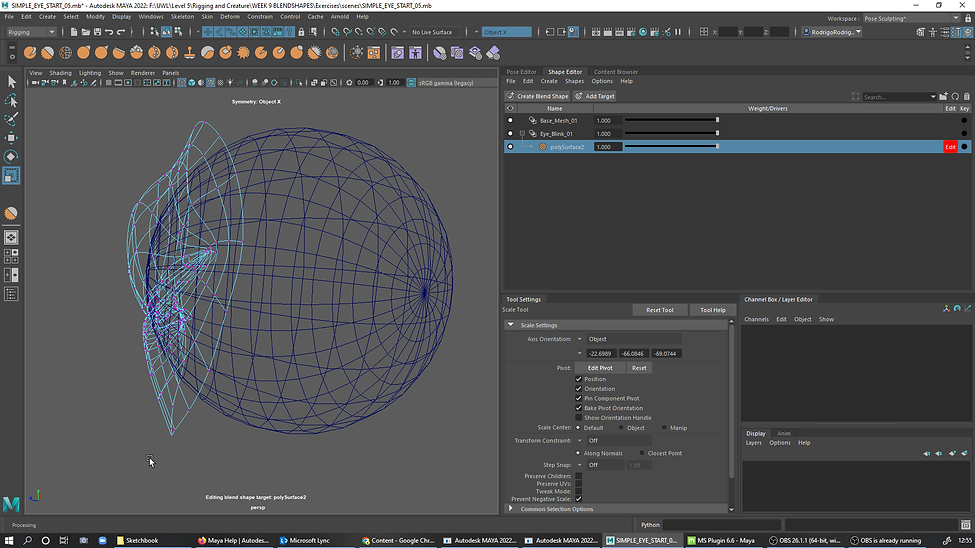Click the New Scene icon
This screenshot has height=548, width=975.
point(74,32)
